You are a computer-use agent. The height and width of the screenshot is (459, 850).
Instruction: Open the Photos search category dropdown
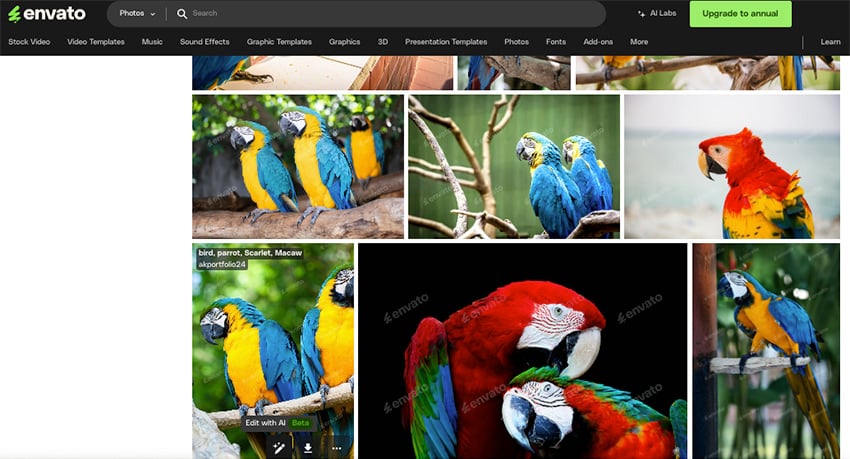pyautogui.click(x=137, y=14)
